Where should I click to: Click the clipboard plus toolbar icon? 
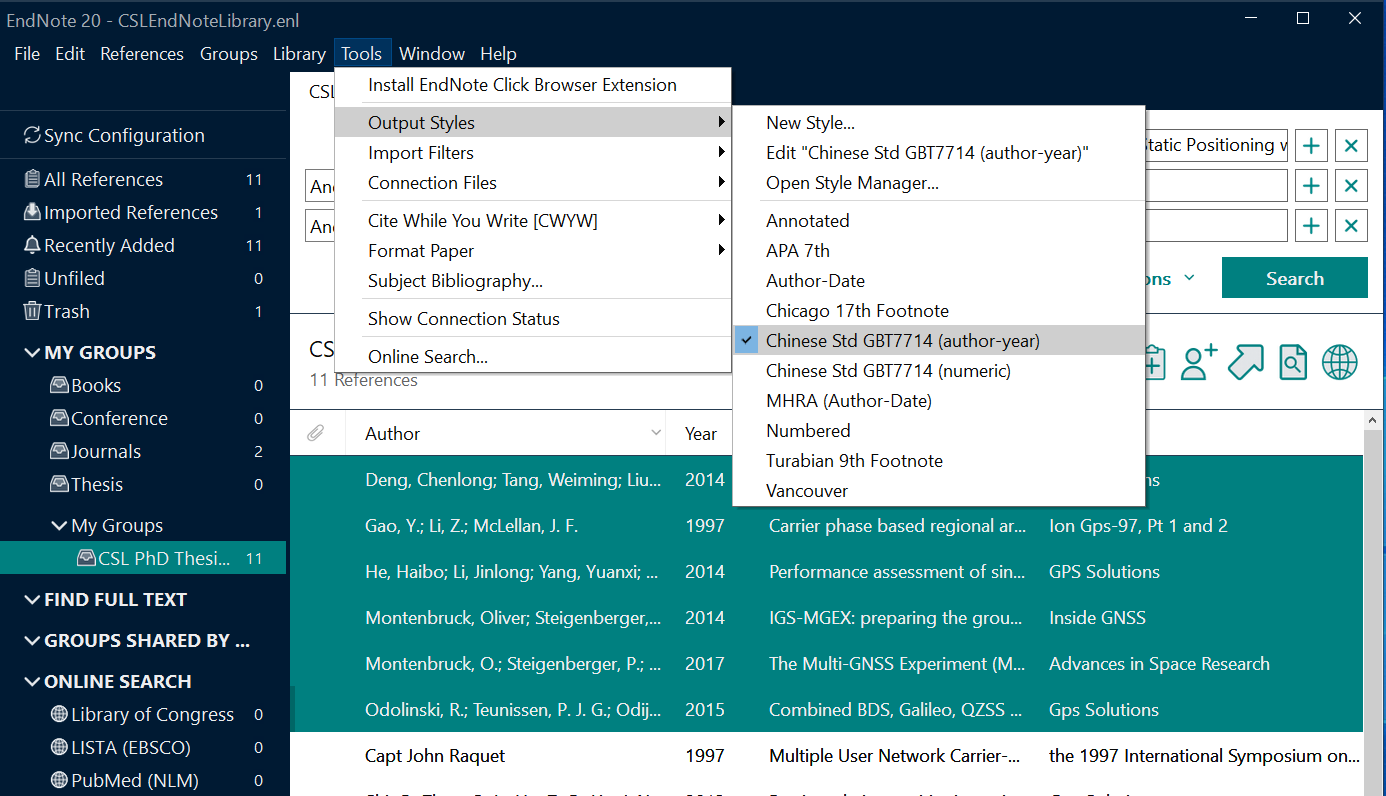(1155, 362)
